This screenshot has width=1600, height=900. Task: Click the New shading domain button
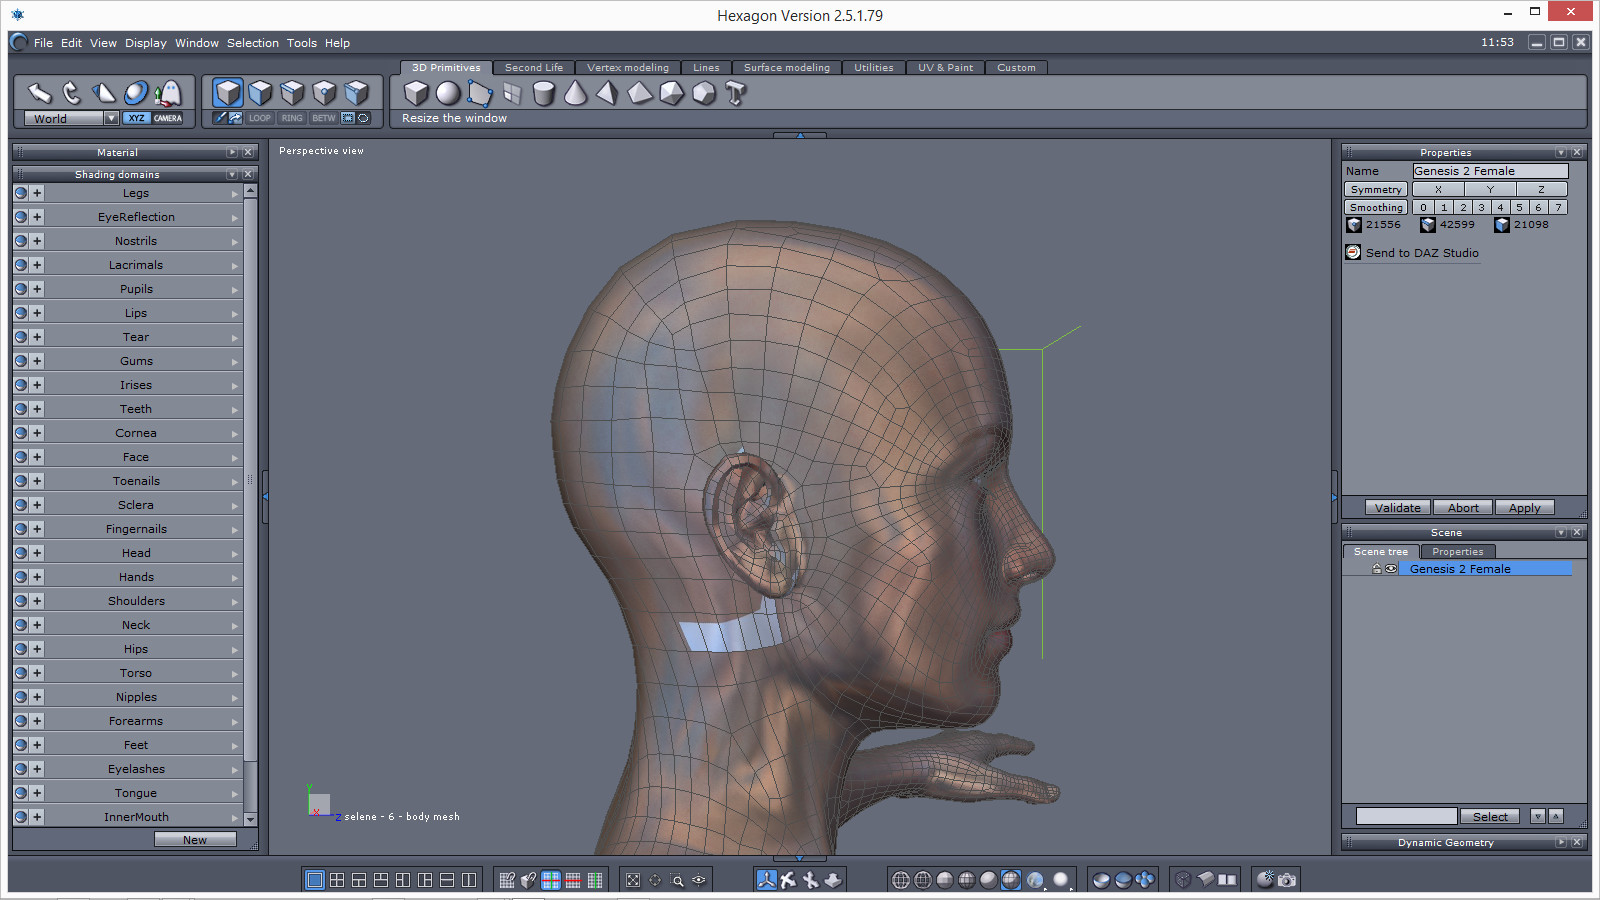195,840
